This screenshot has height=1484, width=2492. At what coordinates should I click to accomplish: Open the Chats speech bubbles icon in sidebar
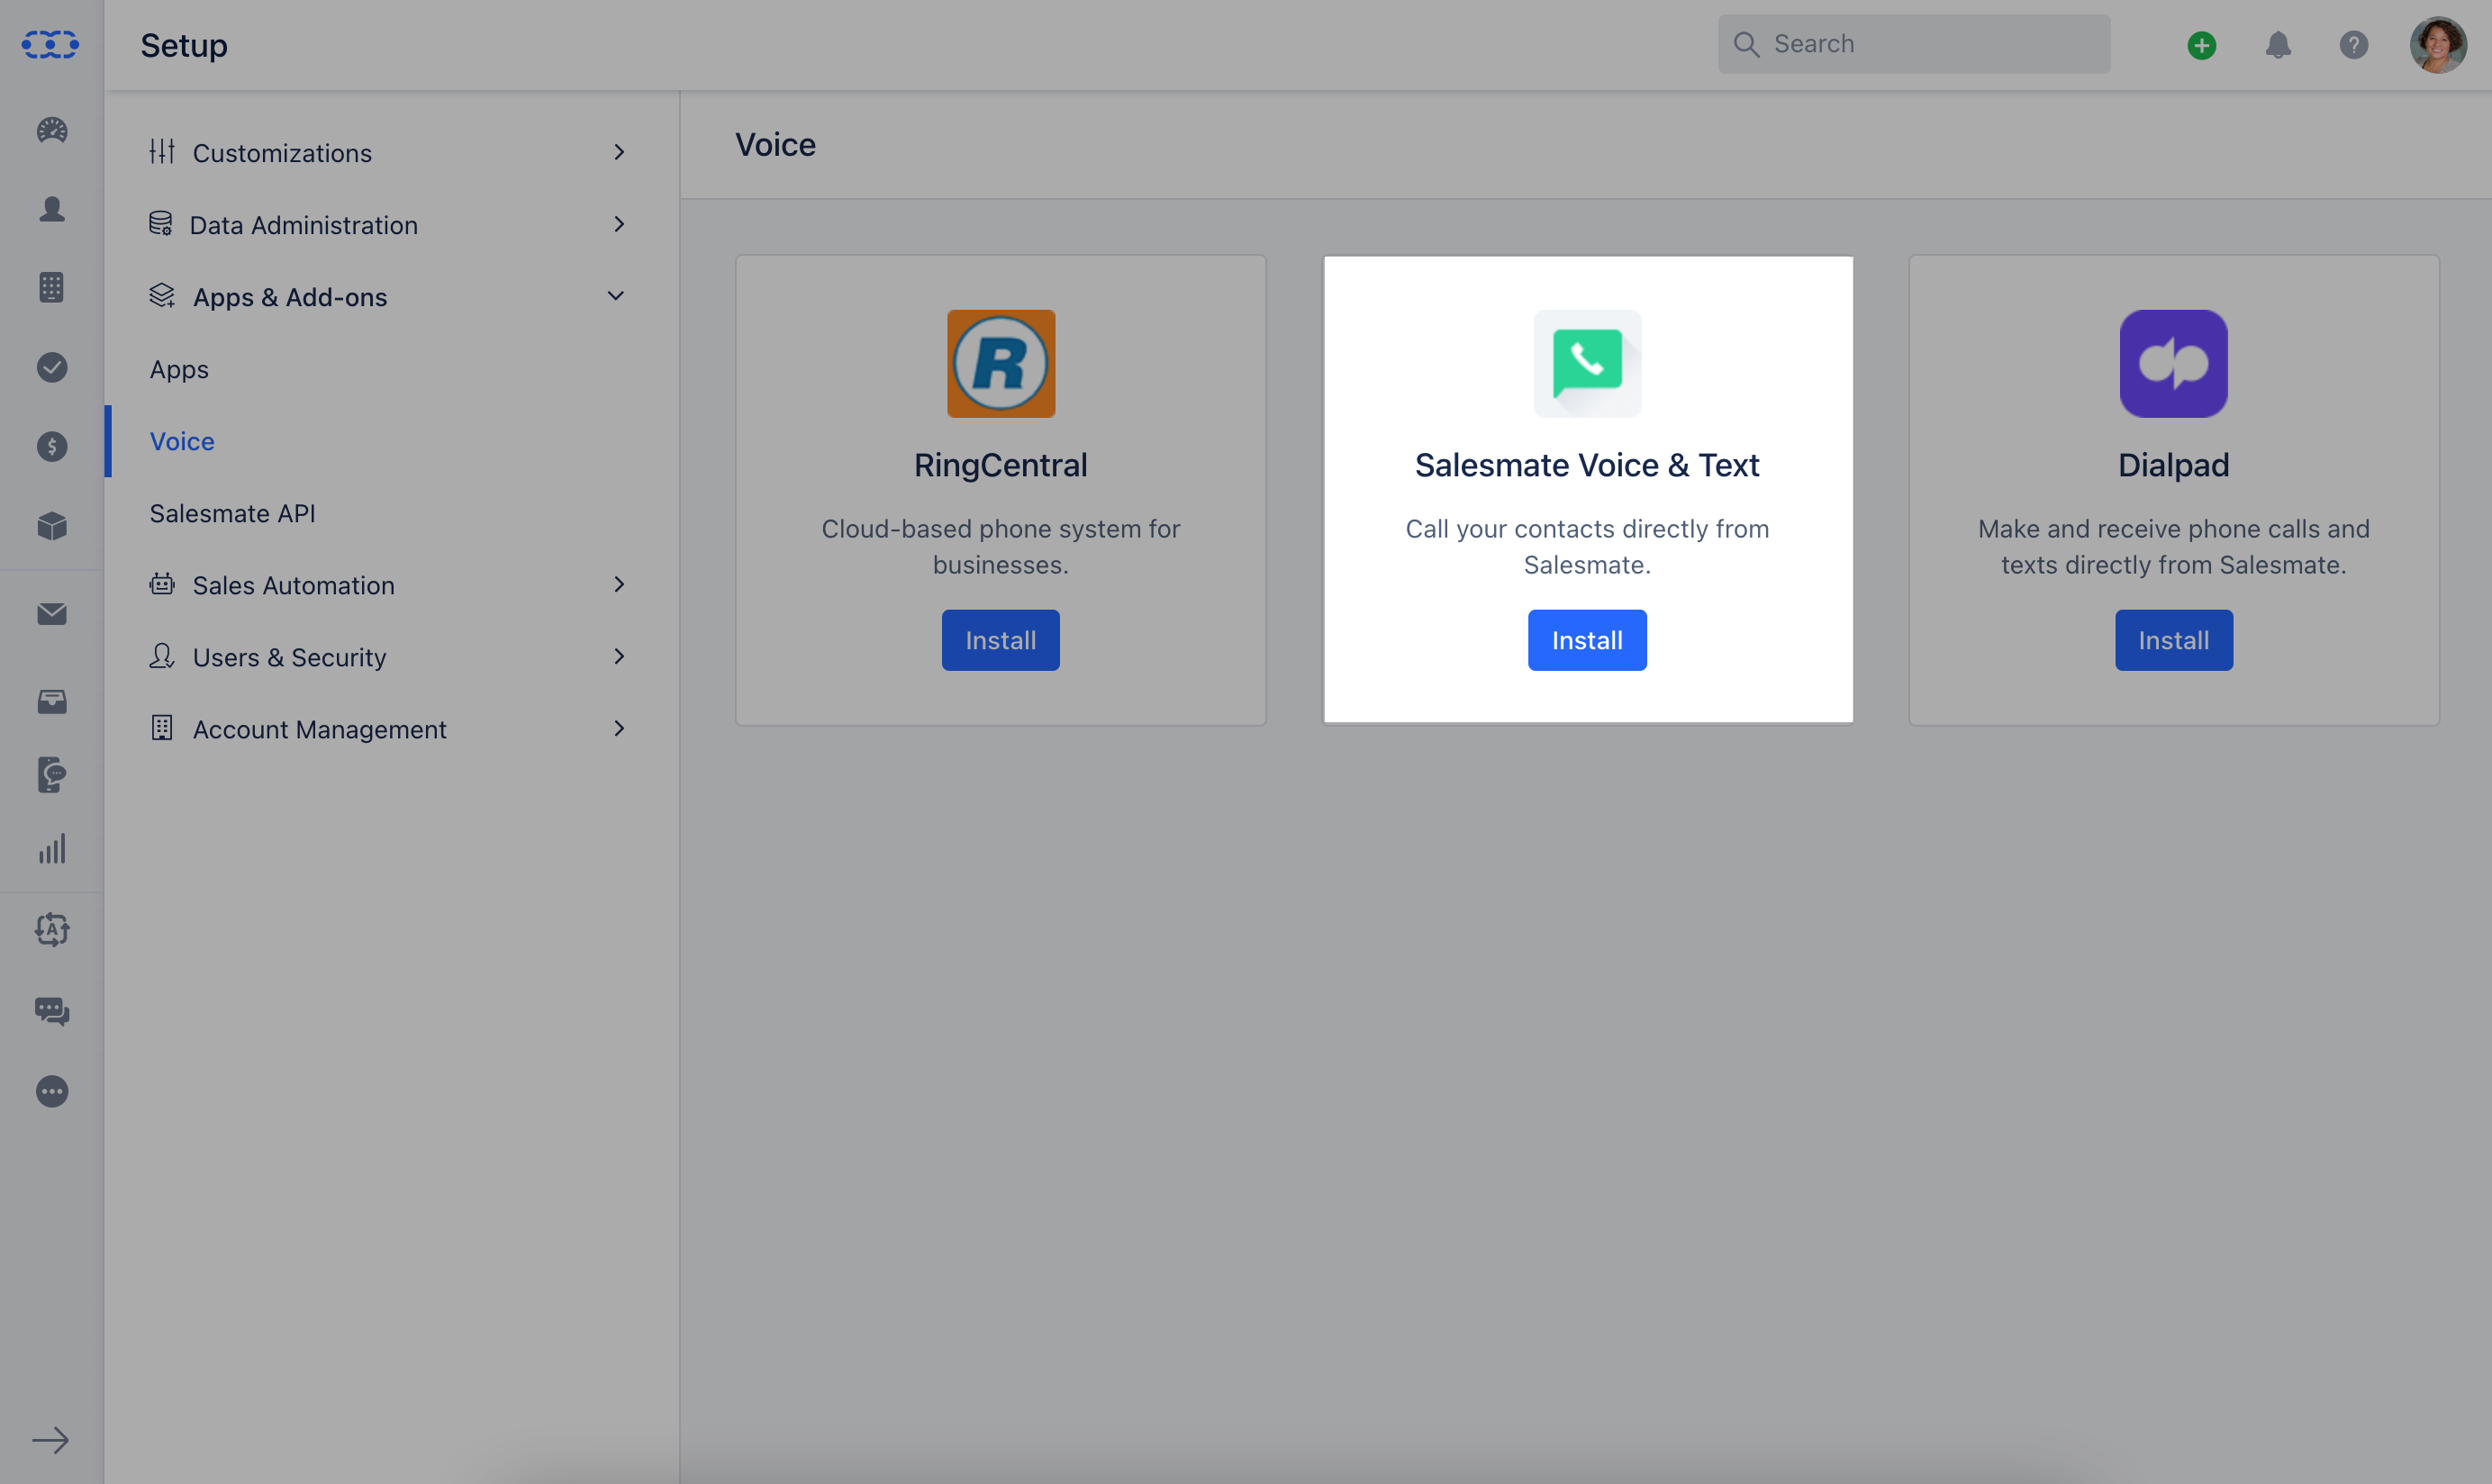[x=52, y=1011]
